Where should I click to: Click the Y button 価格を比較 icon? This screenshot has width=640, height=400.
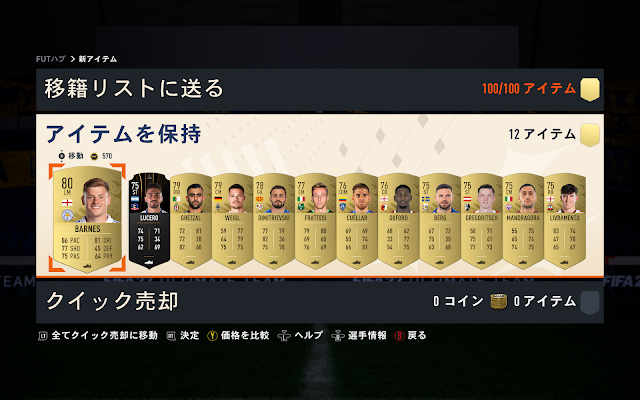[212, 336]
